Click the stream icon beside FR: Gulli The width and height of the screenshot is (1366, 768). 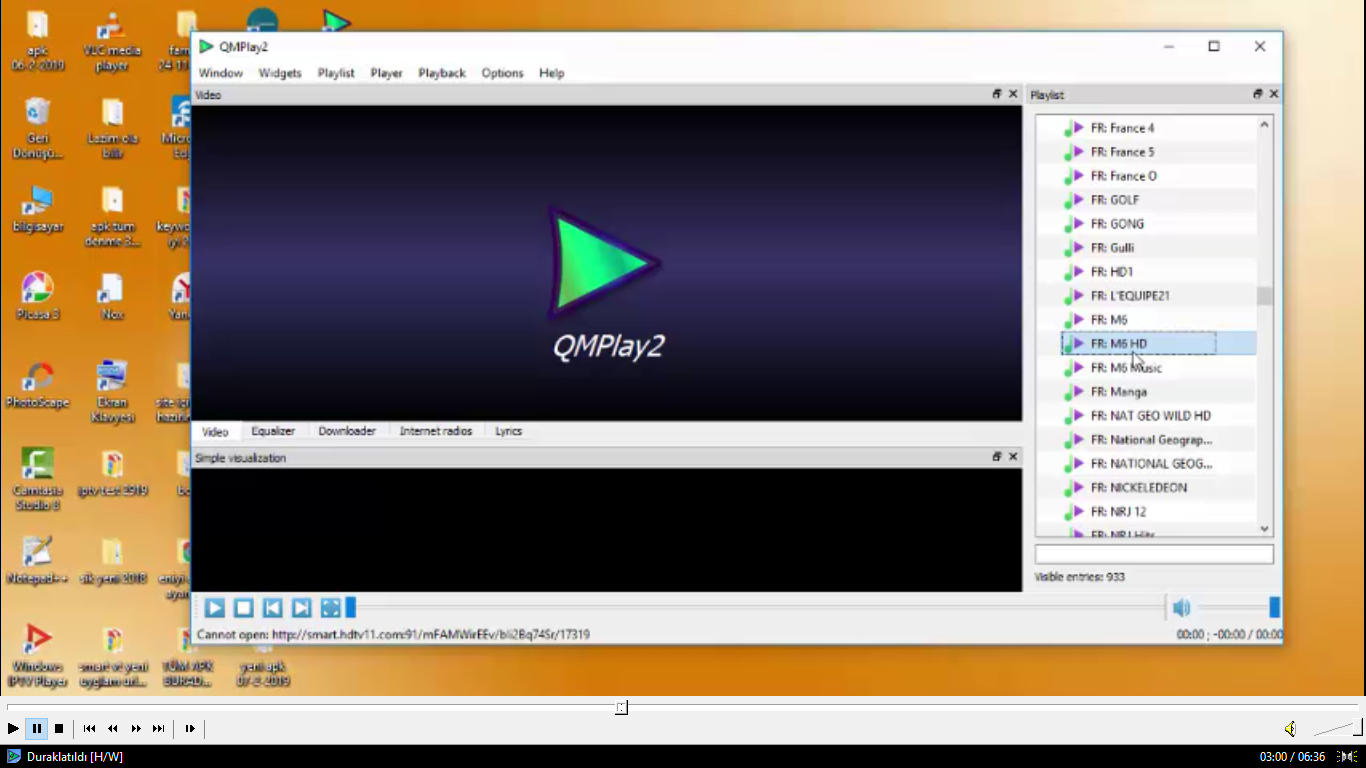click(x=1074, y=248)
